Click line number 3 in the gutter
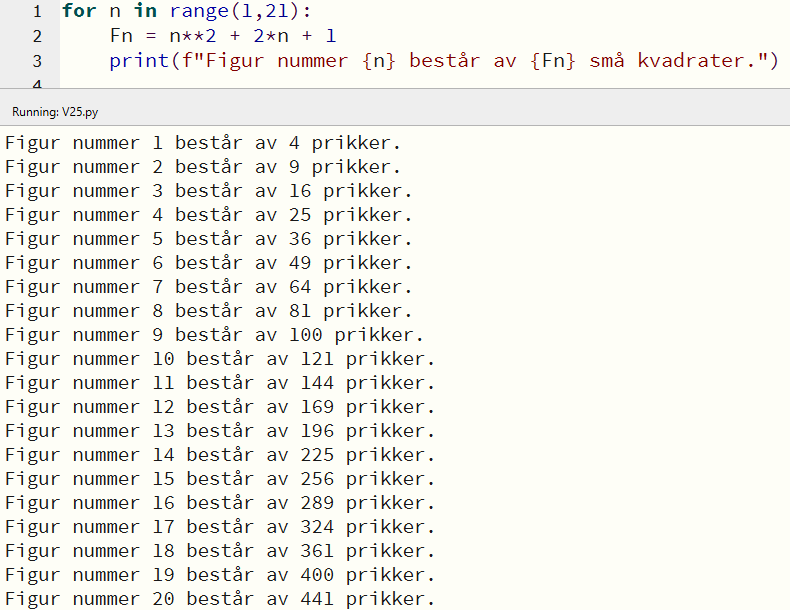This screenshot has height=610, width=790. coord(37,62)
